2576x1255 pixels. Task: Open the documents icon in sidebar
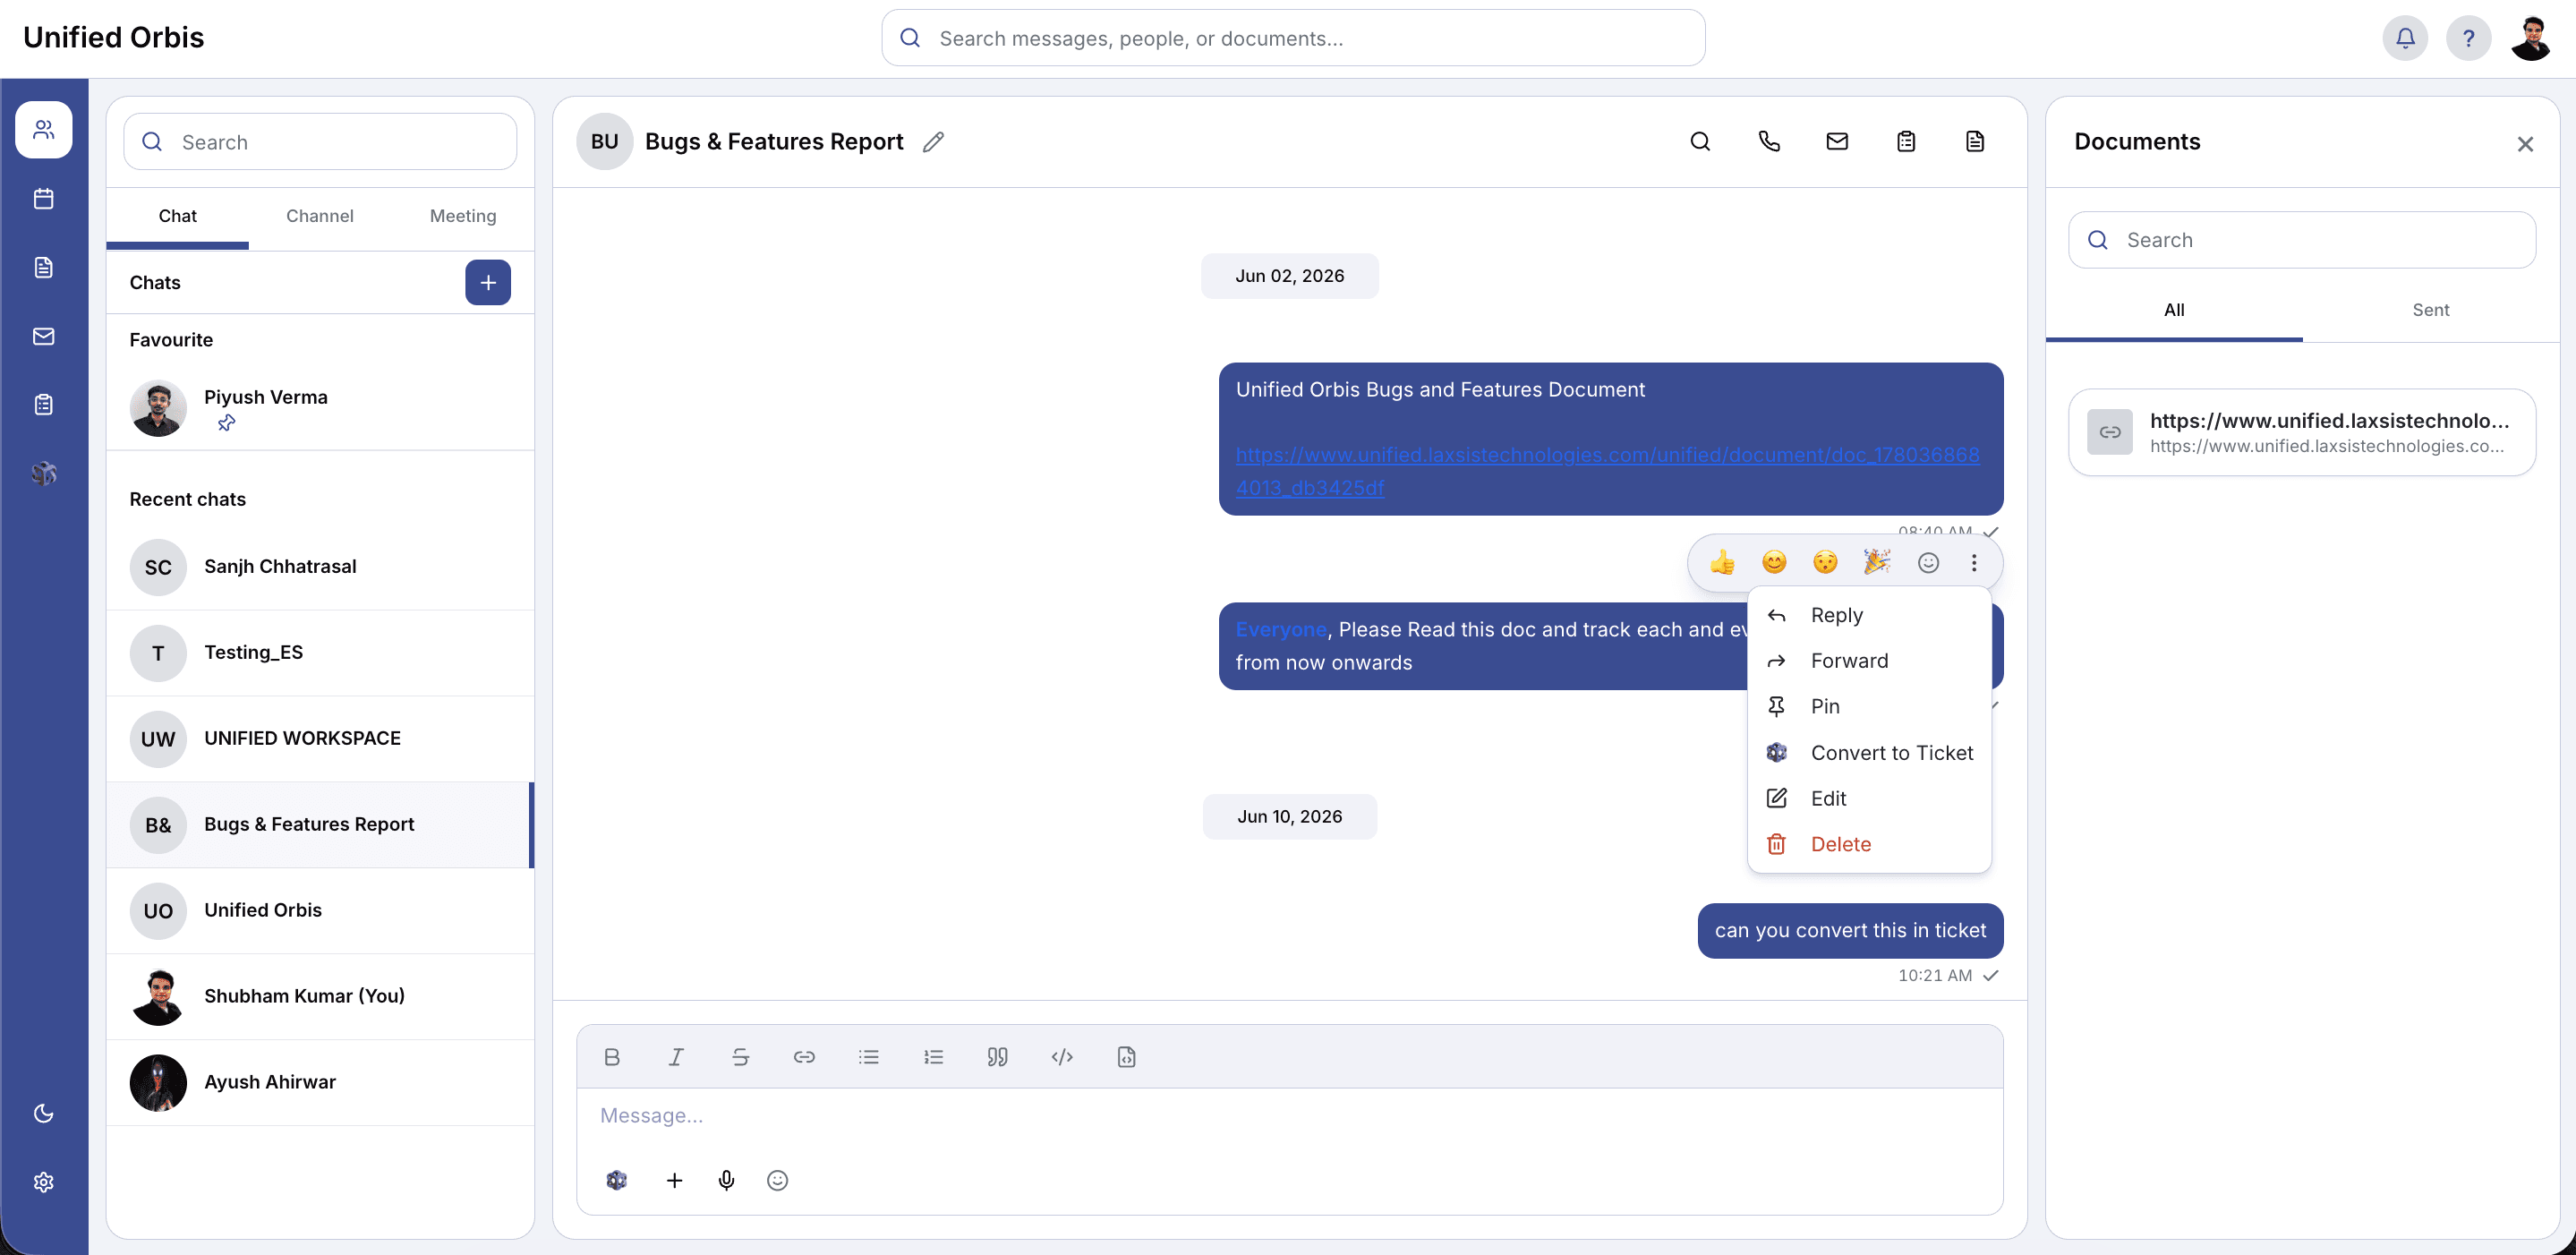pyautogui.click(x=44, y=267)
